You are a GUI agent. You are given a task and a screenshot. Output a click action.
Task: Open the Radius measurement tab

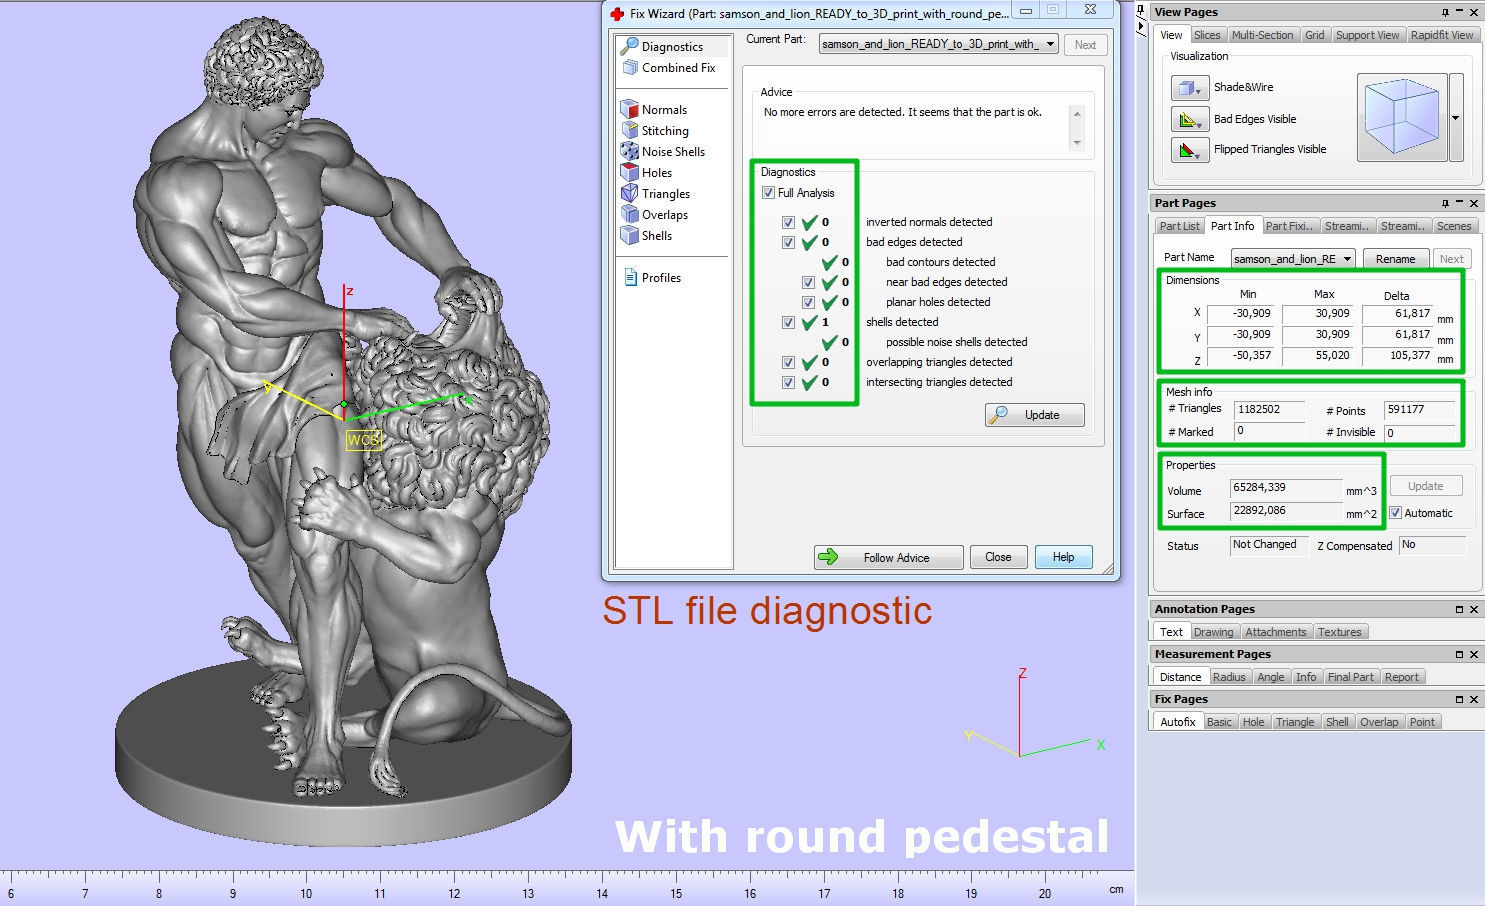coord(1229,677)
